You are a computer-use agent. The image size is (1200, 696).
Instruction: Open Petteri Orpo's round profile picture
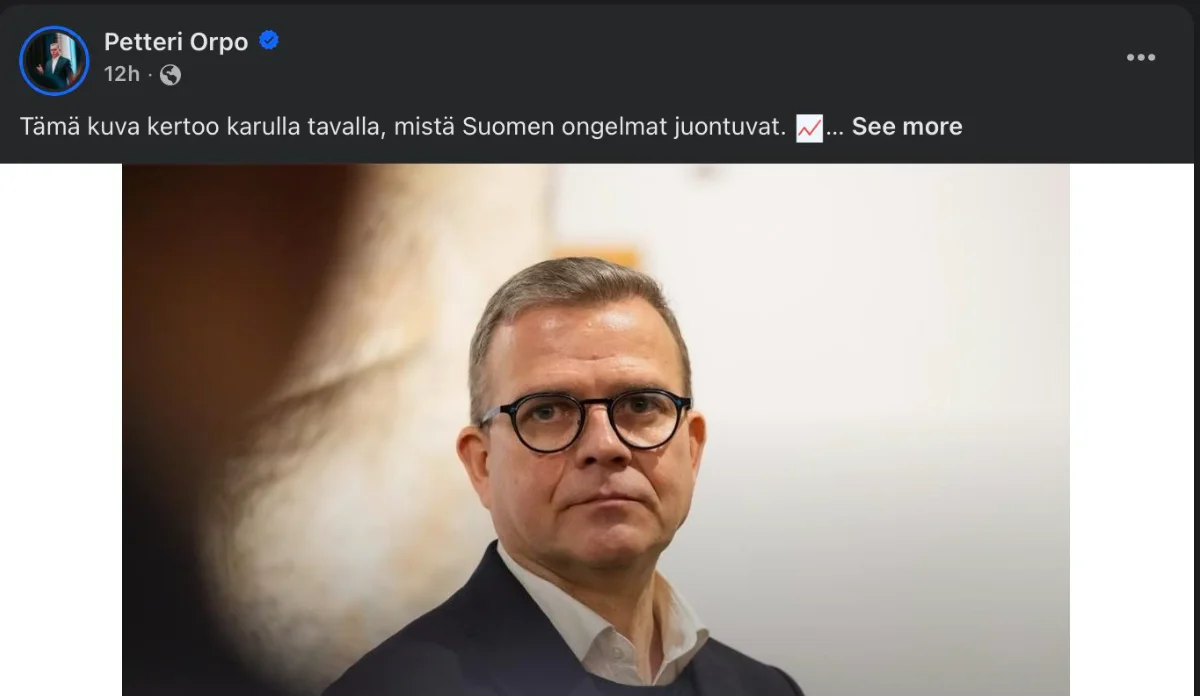(x=54, y=60)
